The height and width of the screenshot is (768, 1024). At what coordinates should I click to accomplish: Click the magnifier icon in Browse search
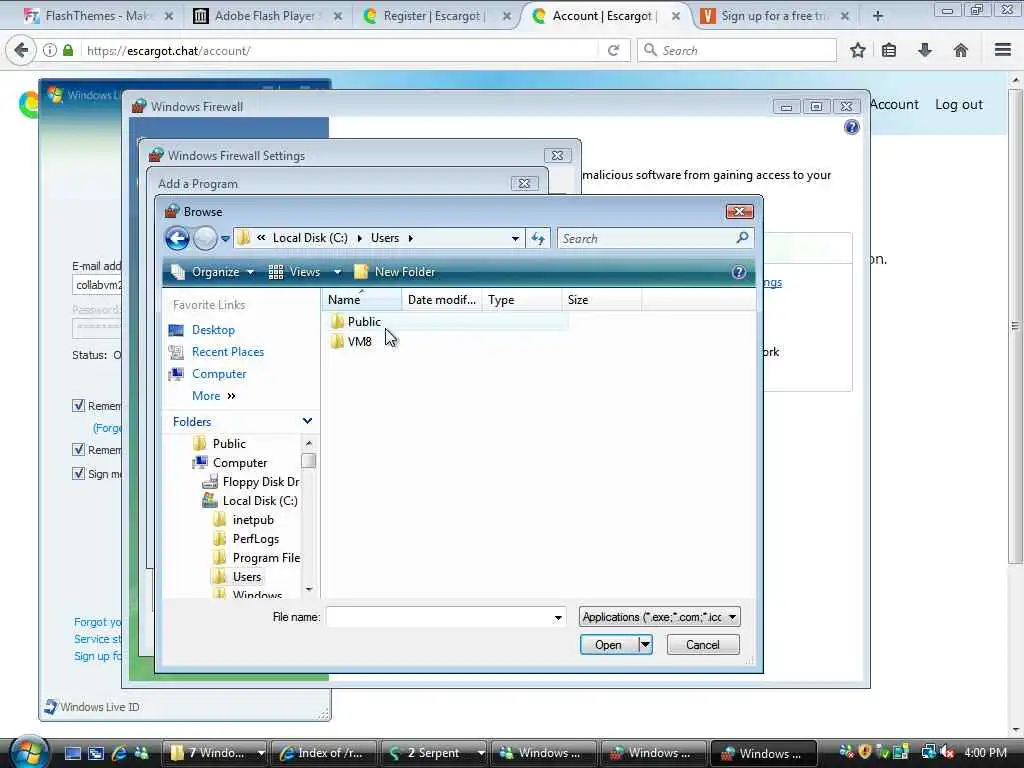coord(743,238)
